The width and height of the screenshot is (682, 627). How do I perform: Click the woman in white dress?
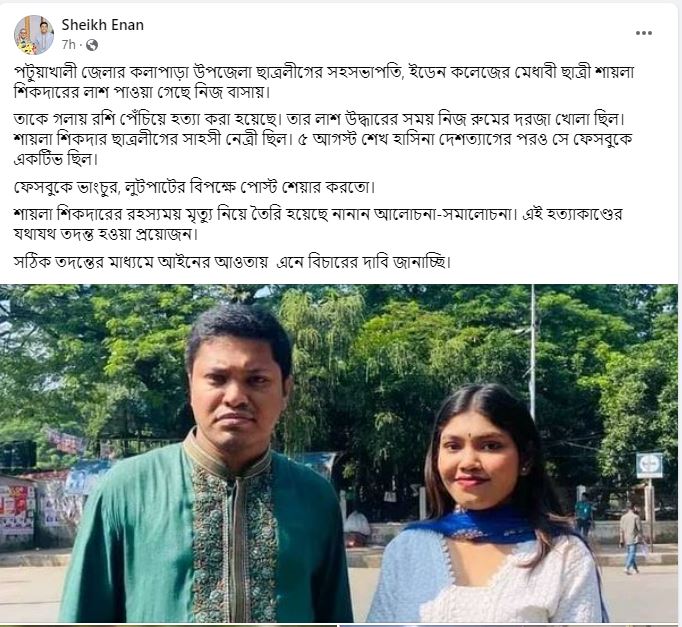coord(487,504)
